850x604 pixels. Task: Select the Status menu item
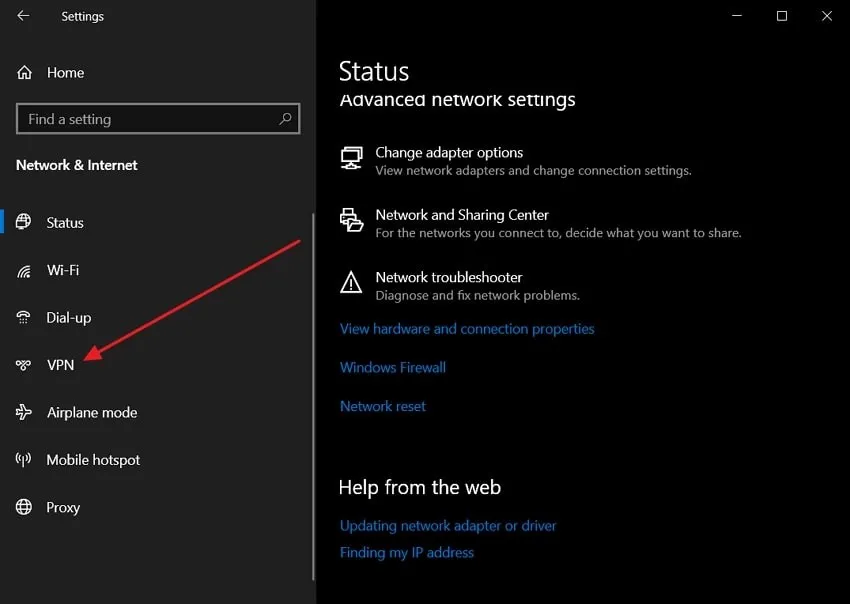[x=65, y=223]
